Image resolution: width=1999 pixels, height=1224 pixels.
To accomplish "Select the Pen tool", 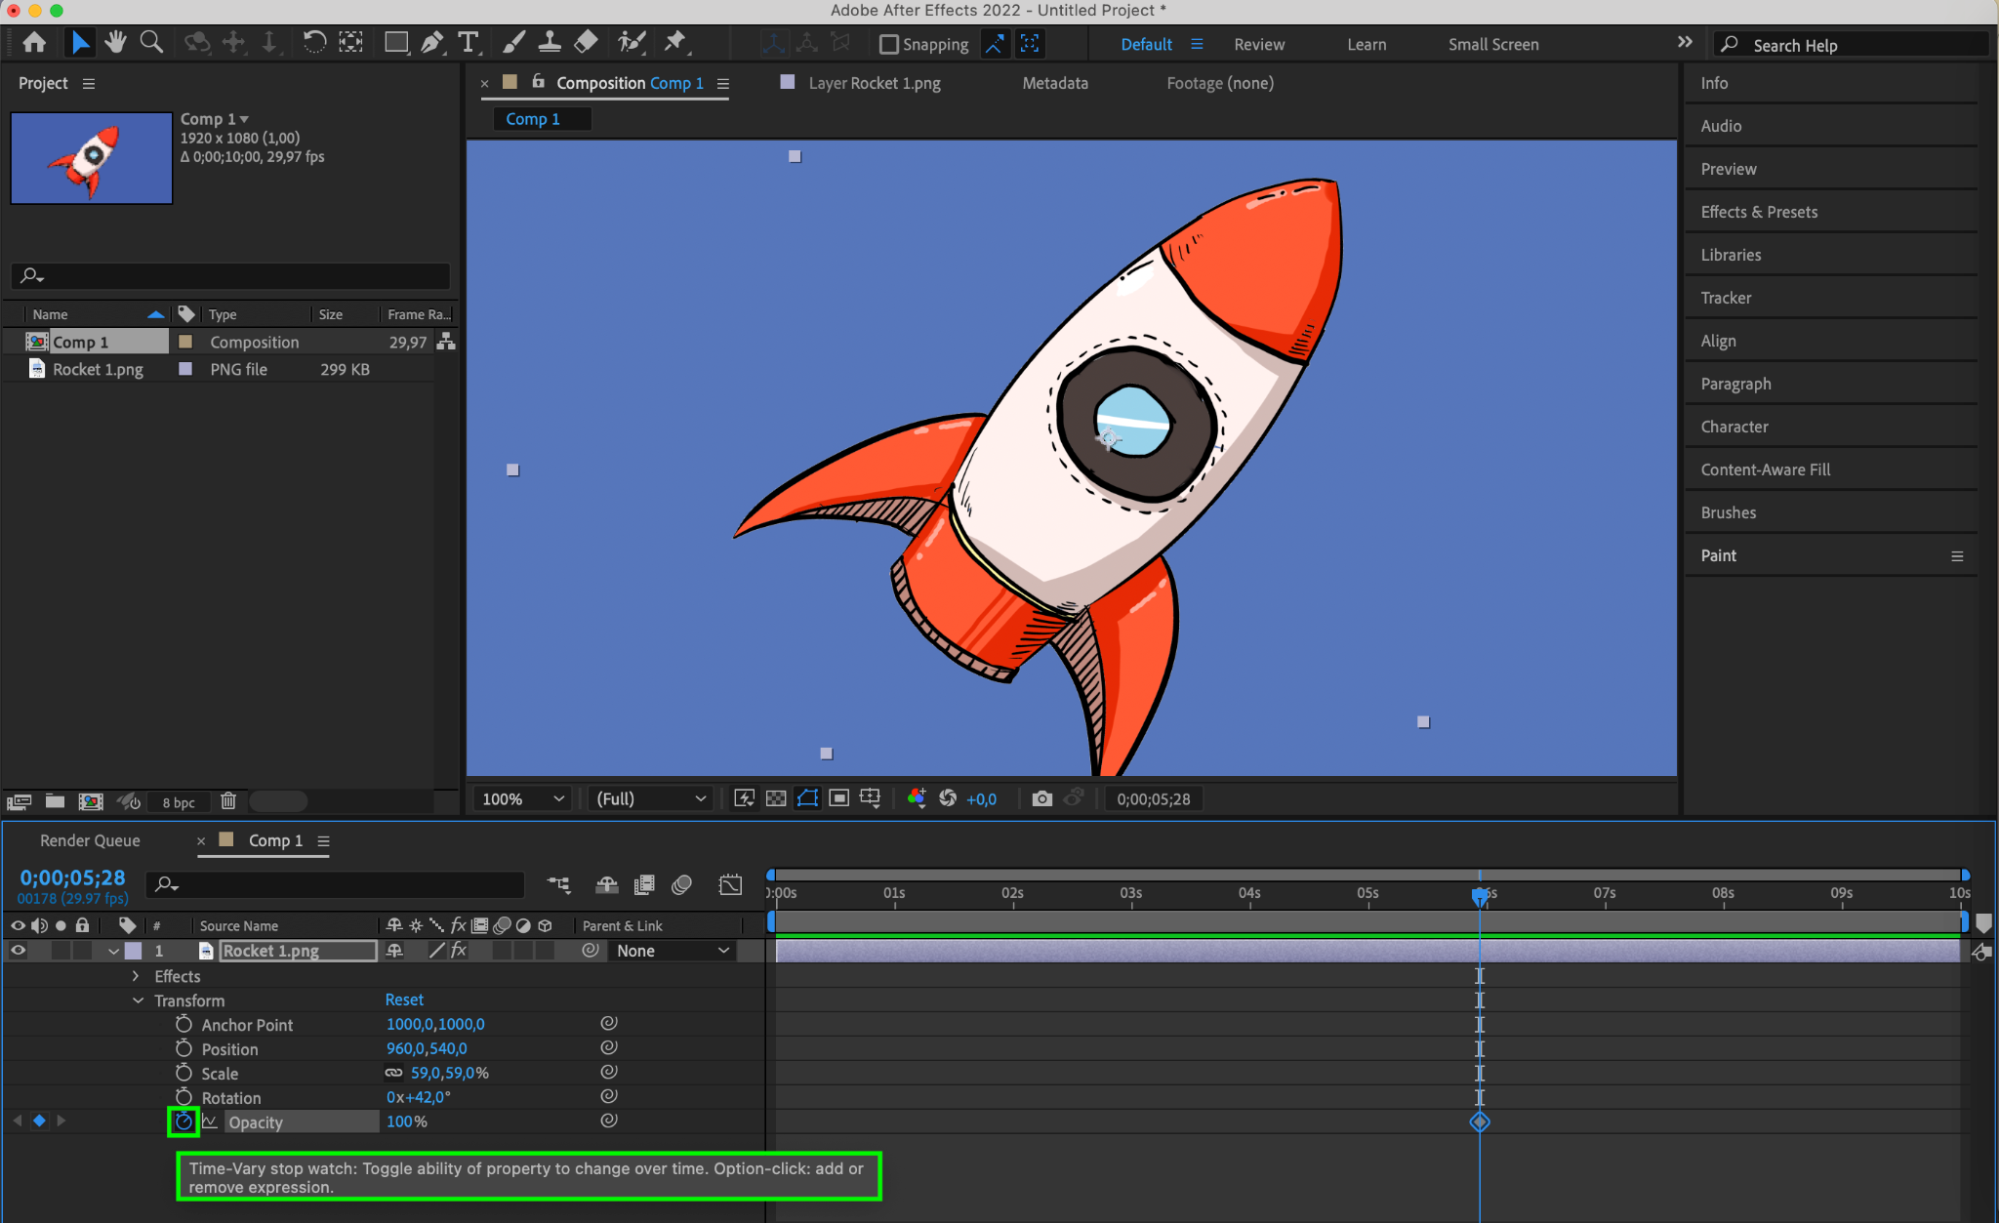I will pos(432,42).
